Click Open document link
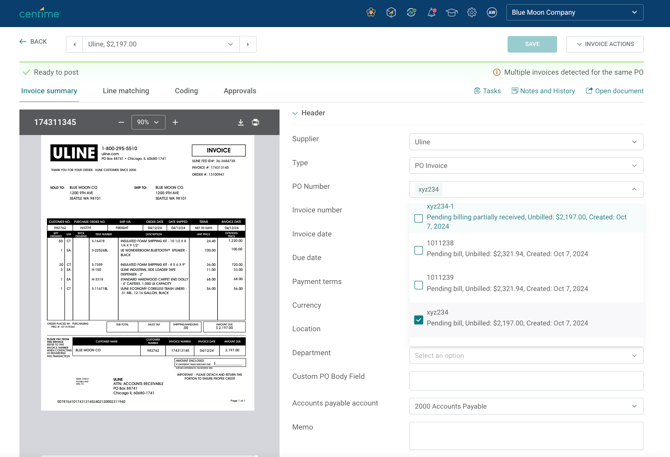Screen dimensions: 670x457 (614, 91)
